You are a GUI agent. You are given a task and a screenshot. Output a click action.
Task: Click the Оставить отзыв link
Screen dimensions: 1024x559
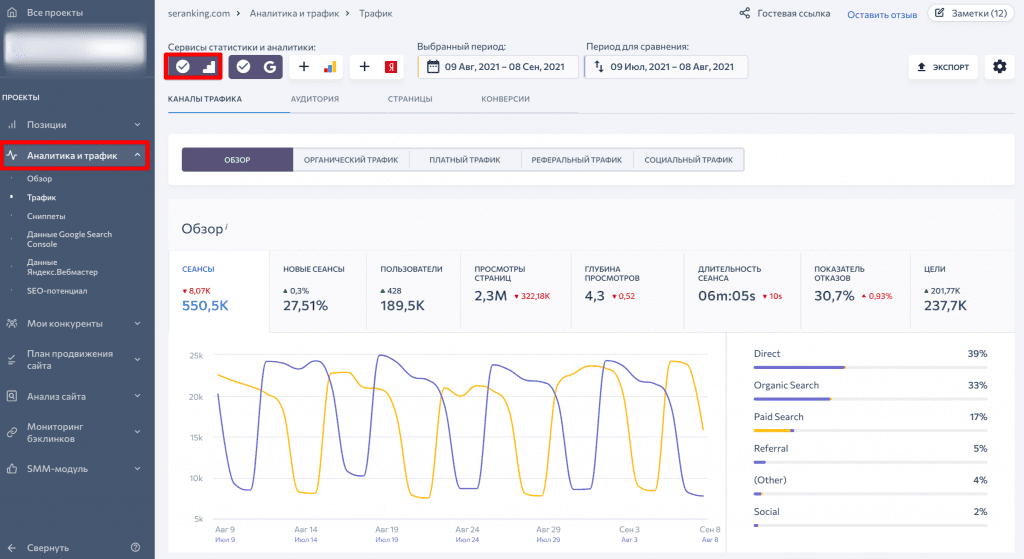point(882,14)
